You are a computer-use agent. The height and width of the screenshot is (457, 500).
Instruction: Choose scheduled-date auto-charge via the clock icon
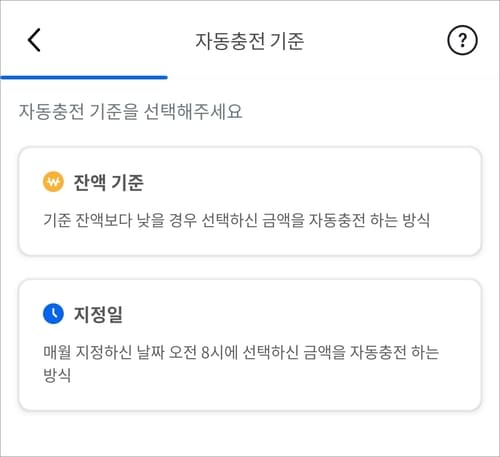(53, 314)
